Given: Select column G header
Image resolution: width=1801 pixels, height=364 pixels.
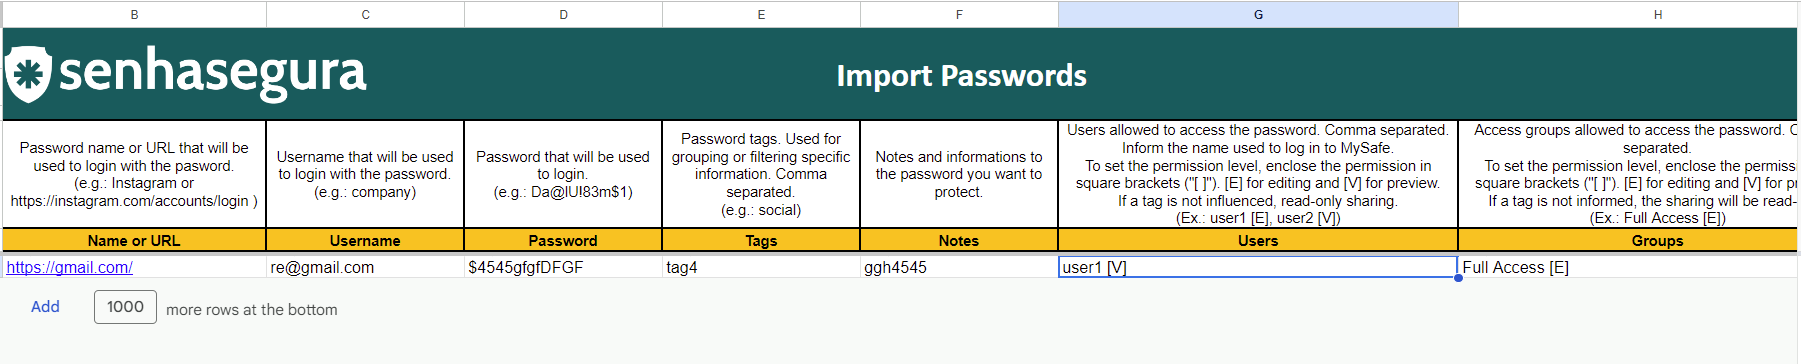Looking at the screenshot, I should (1258, 14).
